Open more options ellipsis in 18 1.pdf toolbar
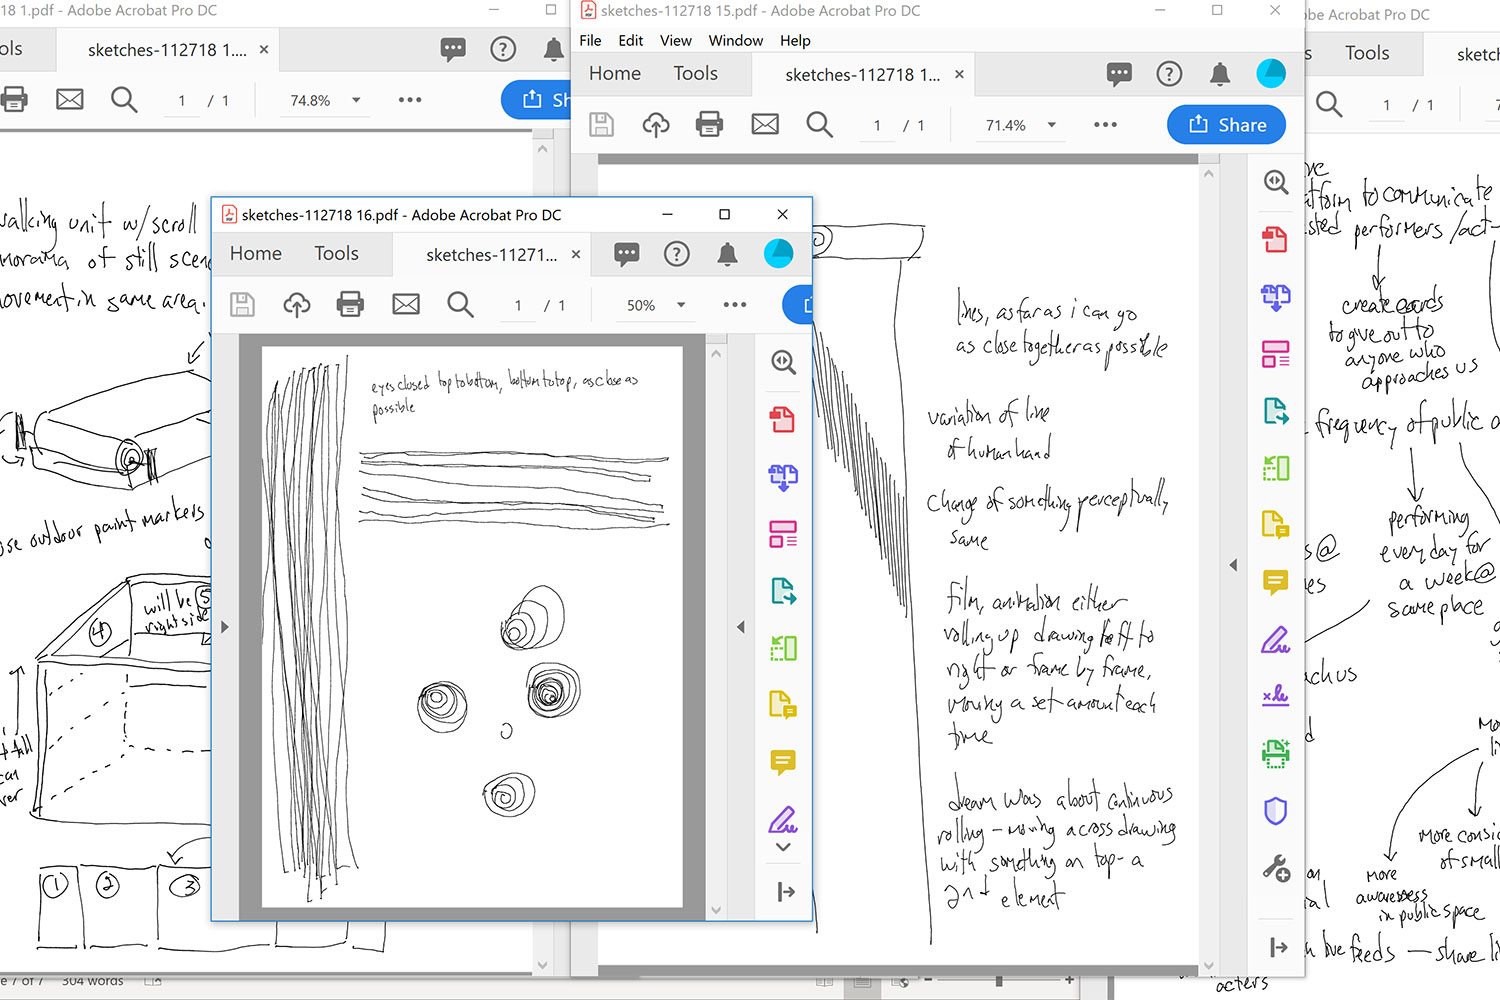 coord(410,100)
